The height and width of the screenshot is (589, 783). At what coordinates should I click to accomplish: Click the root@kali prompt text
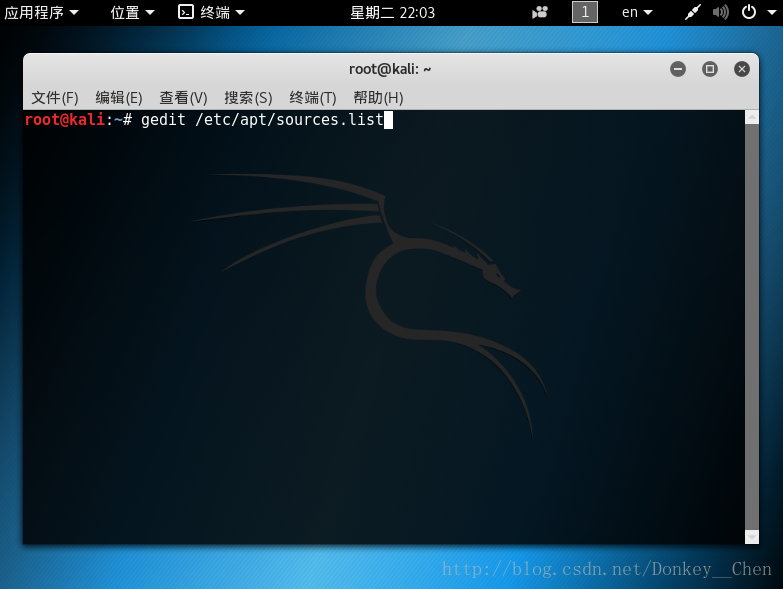65,120
